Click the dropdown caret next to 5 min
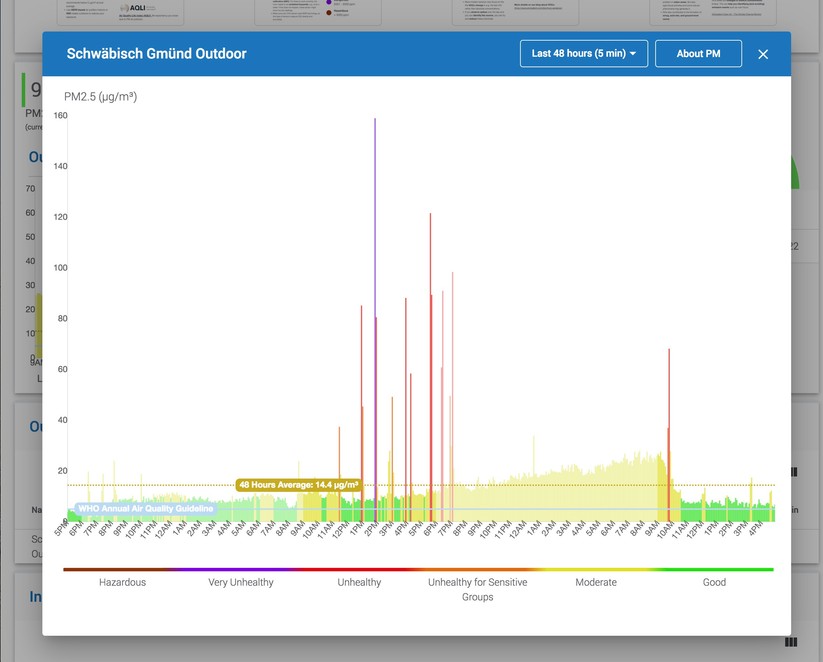This screenshot has width=823, height=662. click(x=633, y=54)
